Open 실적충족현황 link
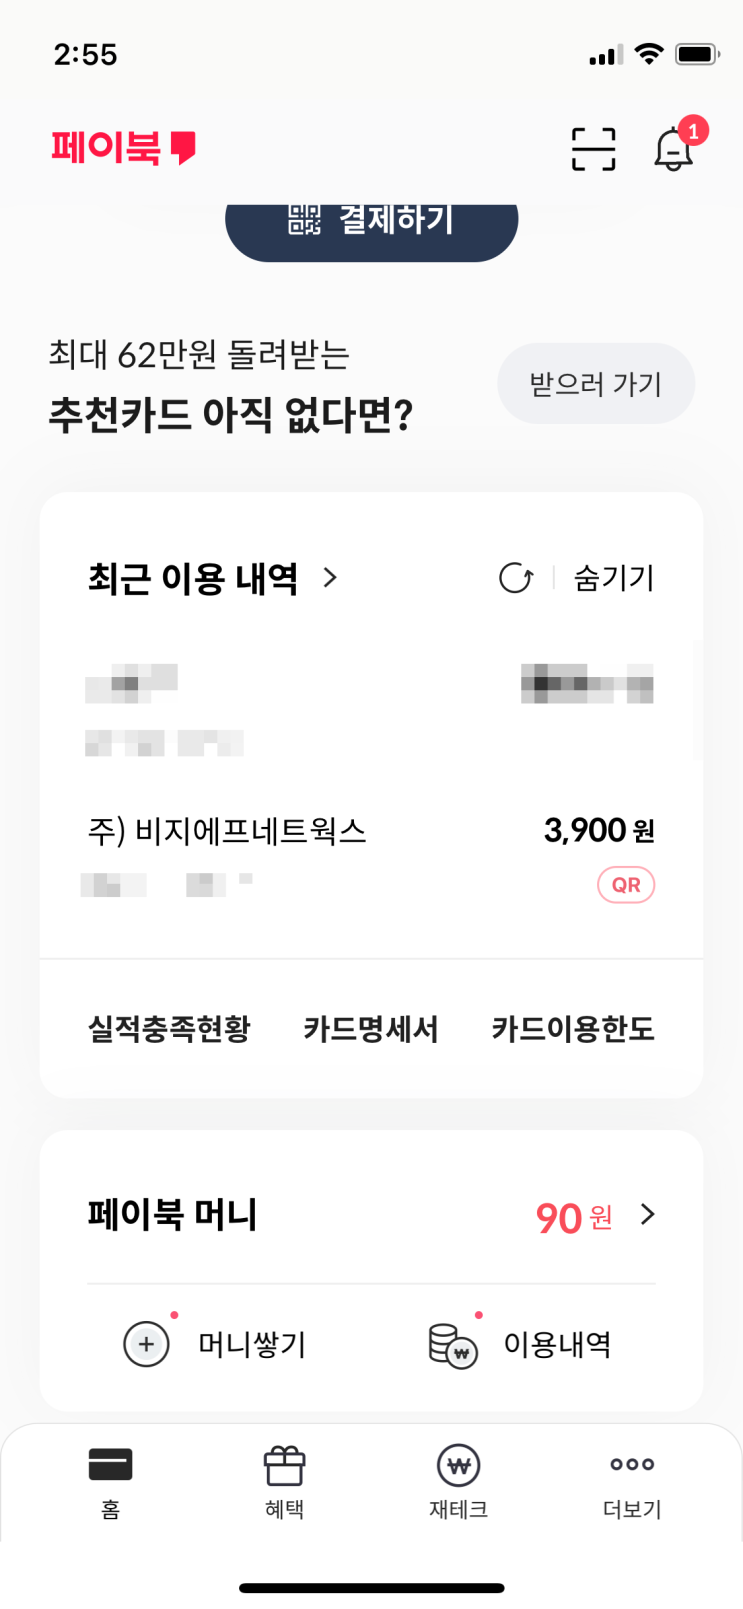The image size is (743, 1609). [x=169, y=1029]
